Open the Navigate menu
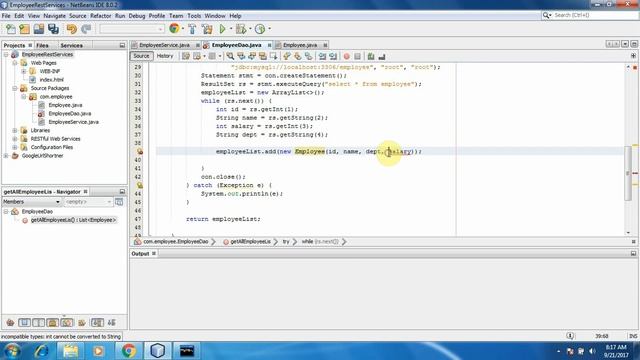The image size is (640, 360). coord(54,16)
